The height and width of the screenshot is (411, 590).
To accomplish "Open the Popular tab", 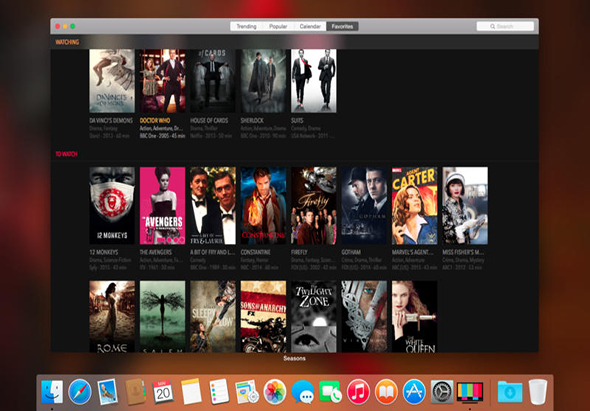I will pos(278,26).
